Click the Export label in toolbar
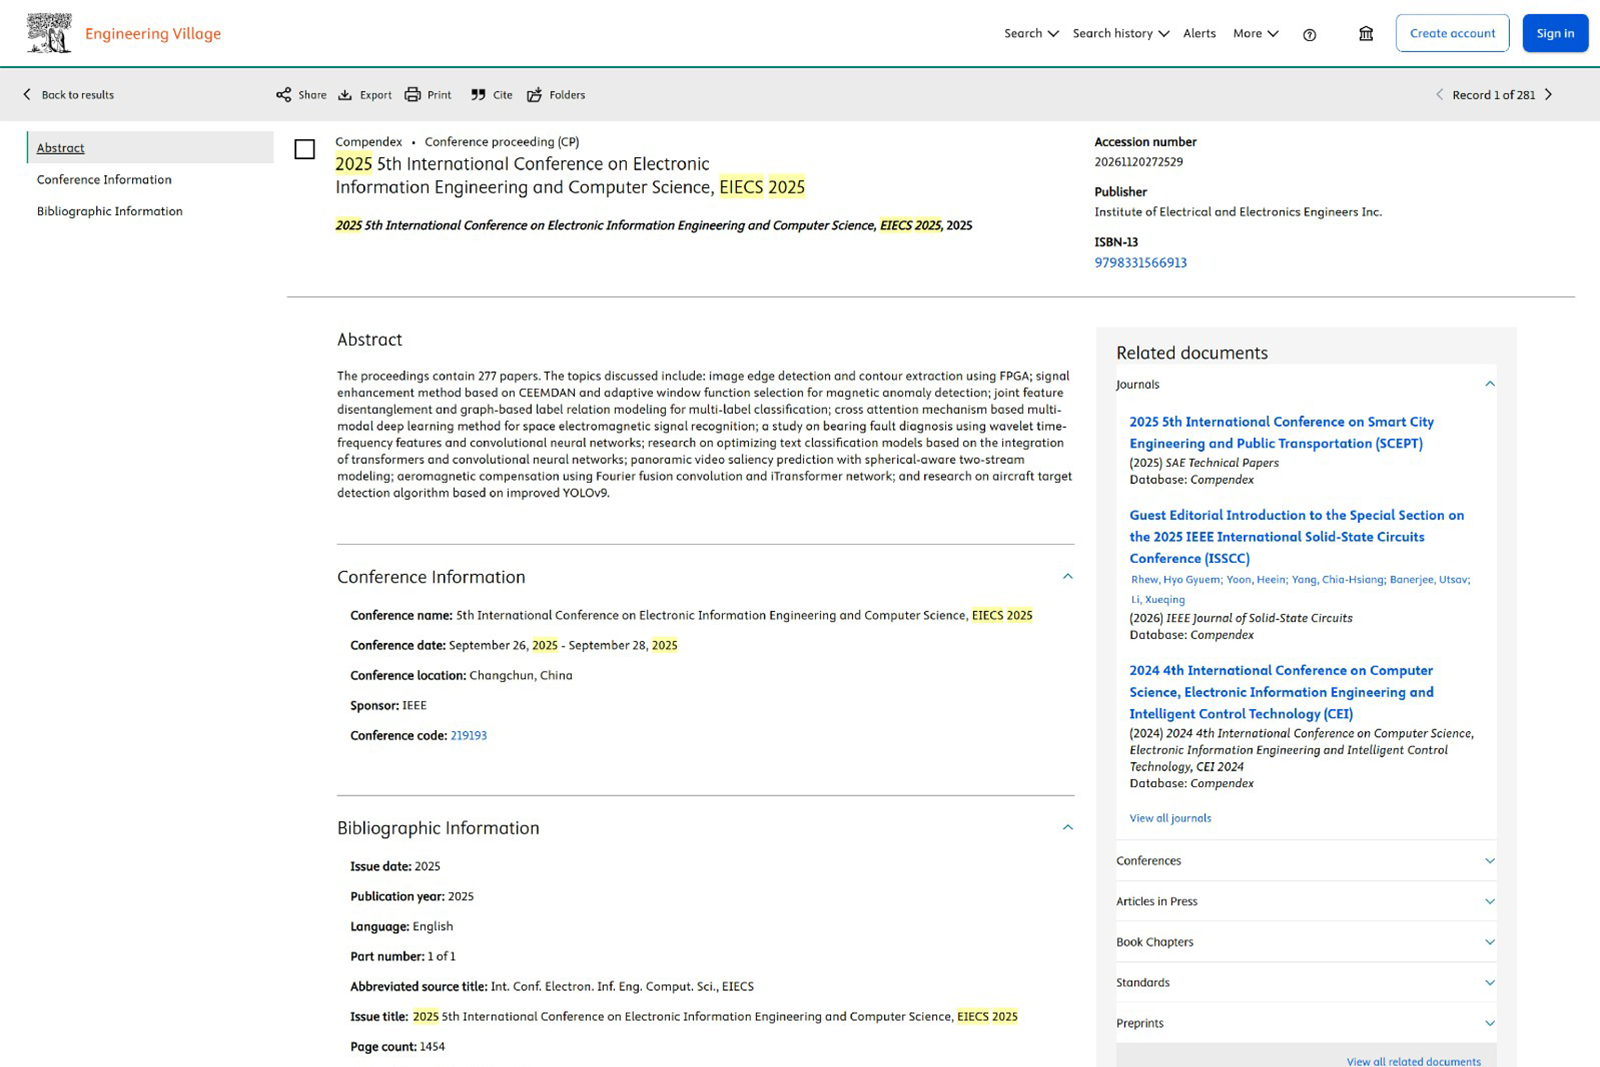The height and width of the screenshot is (1067, 1600). (x=376, y=95)
